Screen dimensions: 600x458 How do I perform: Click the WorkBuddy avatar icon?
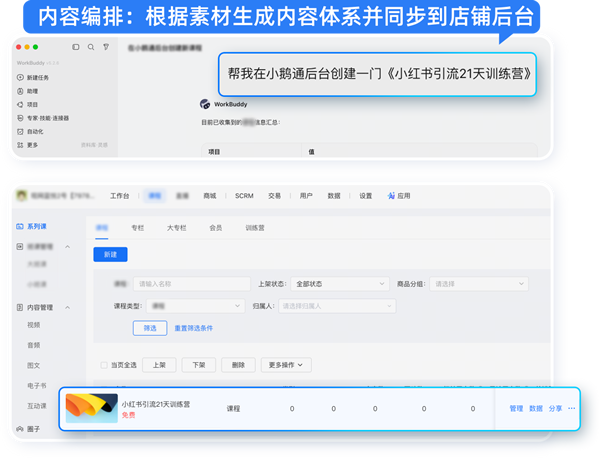tap(205, 104)
